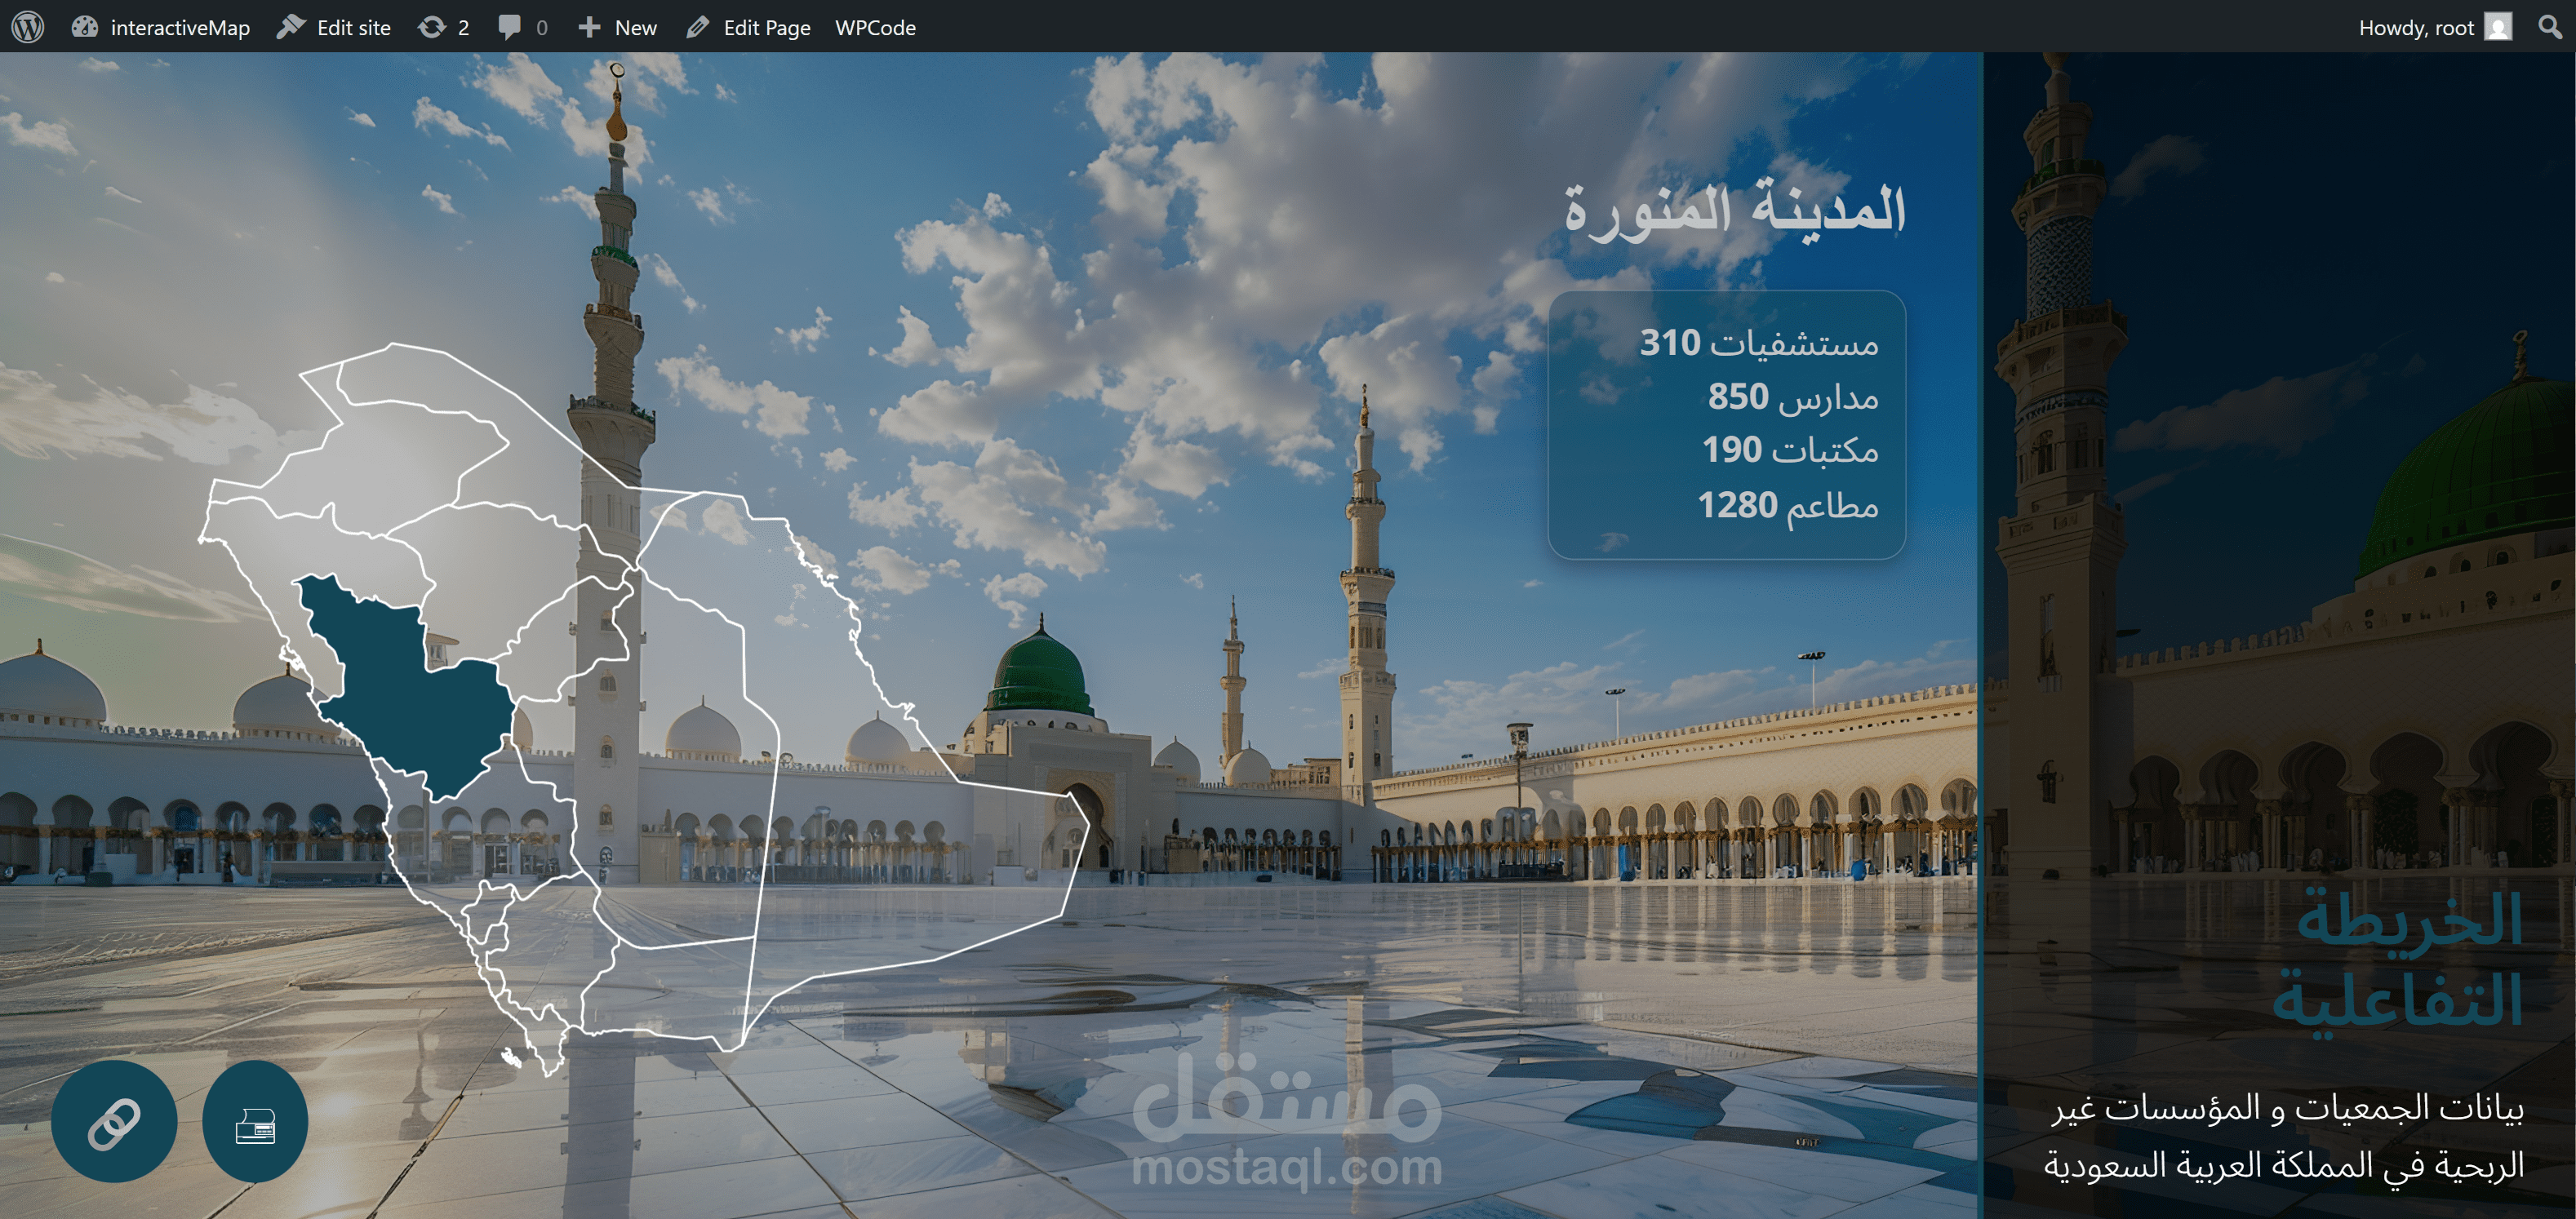Screen dimensions: 2576x1219
Task: Open the comments bubble showing 0
Action: [522, 27]
